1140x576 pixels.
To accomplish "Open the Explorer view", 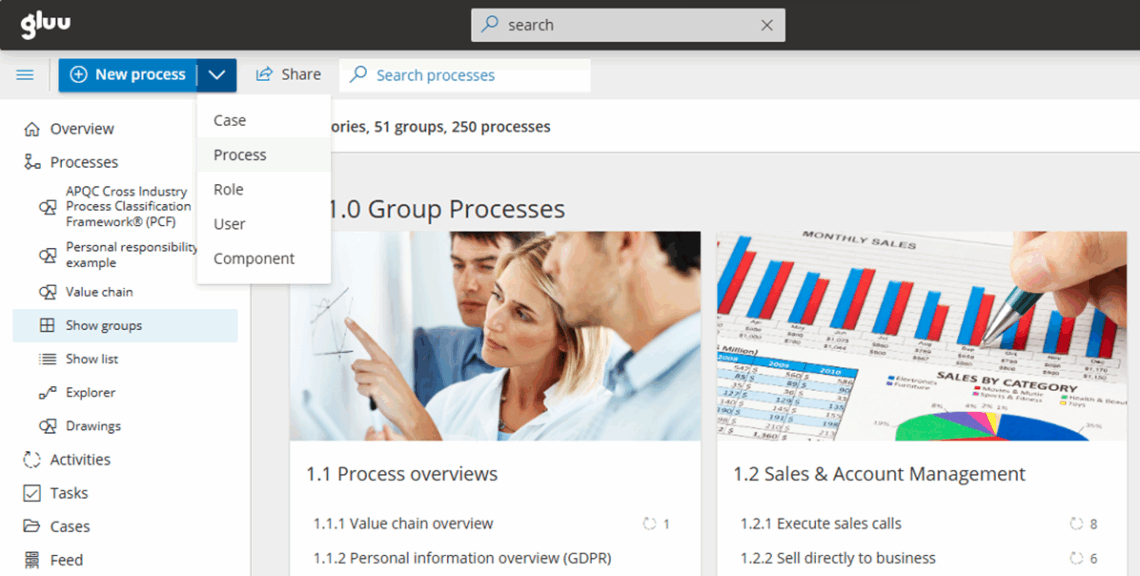I will [90, 393].
